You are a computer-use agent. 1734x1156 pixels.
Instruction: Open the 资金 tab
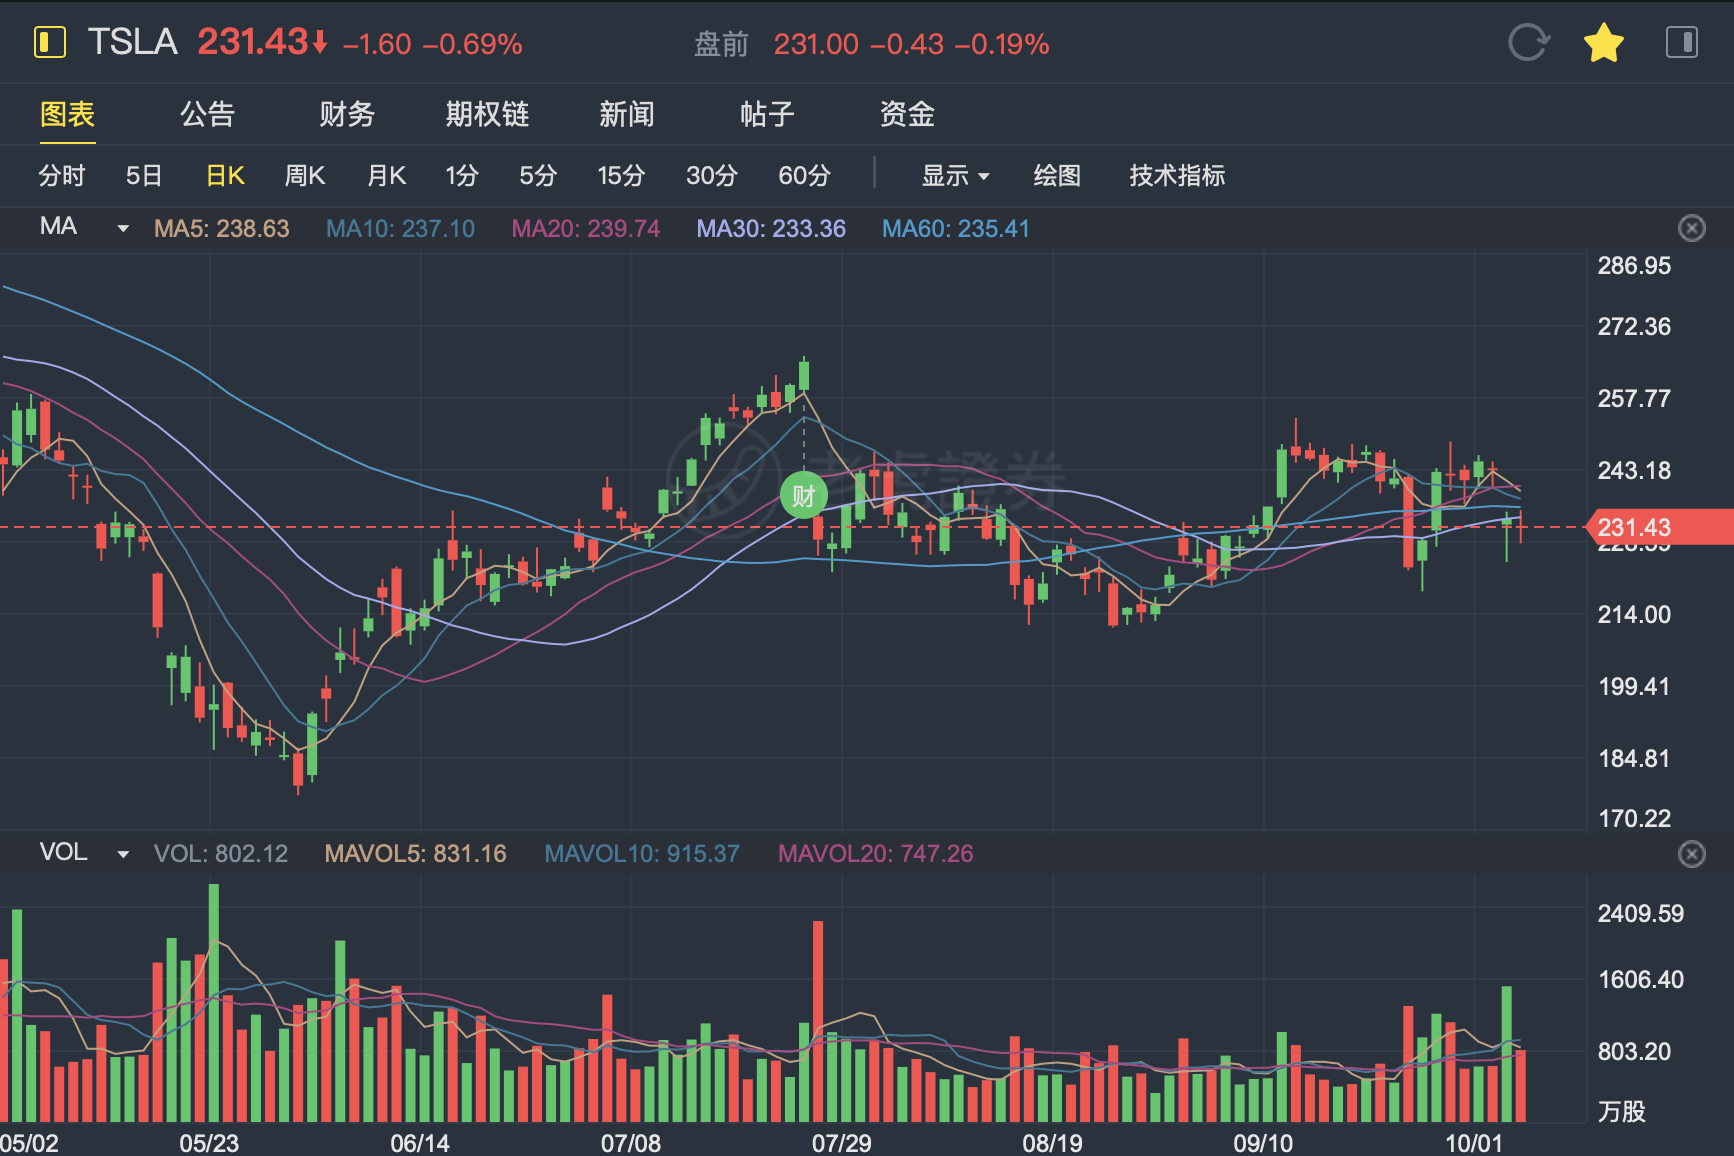pos(907,114)
